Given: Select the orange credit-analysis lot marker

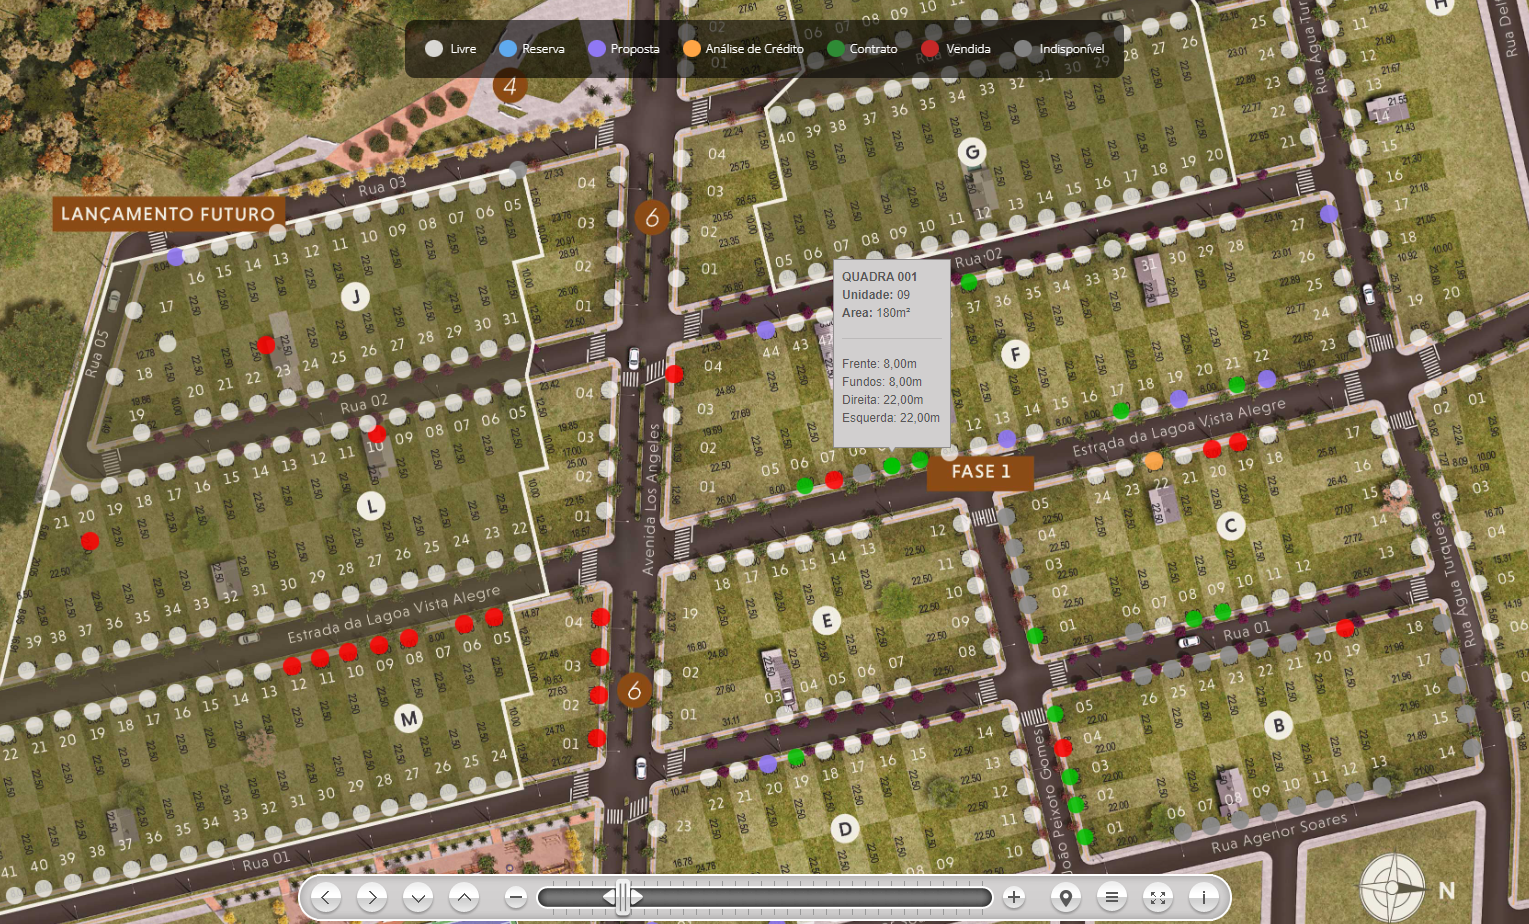Looking at the screenshot, I should coord(1154,461).
